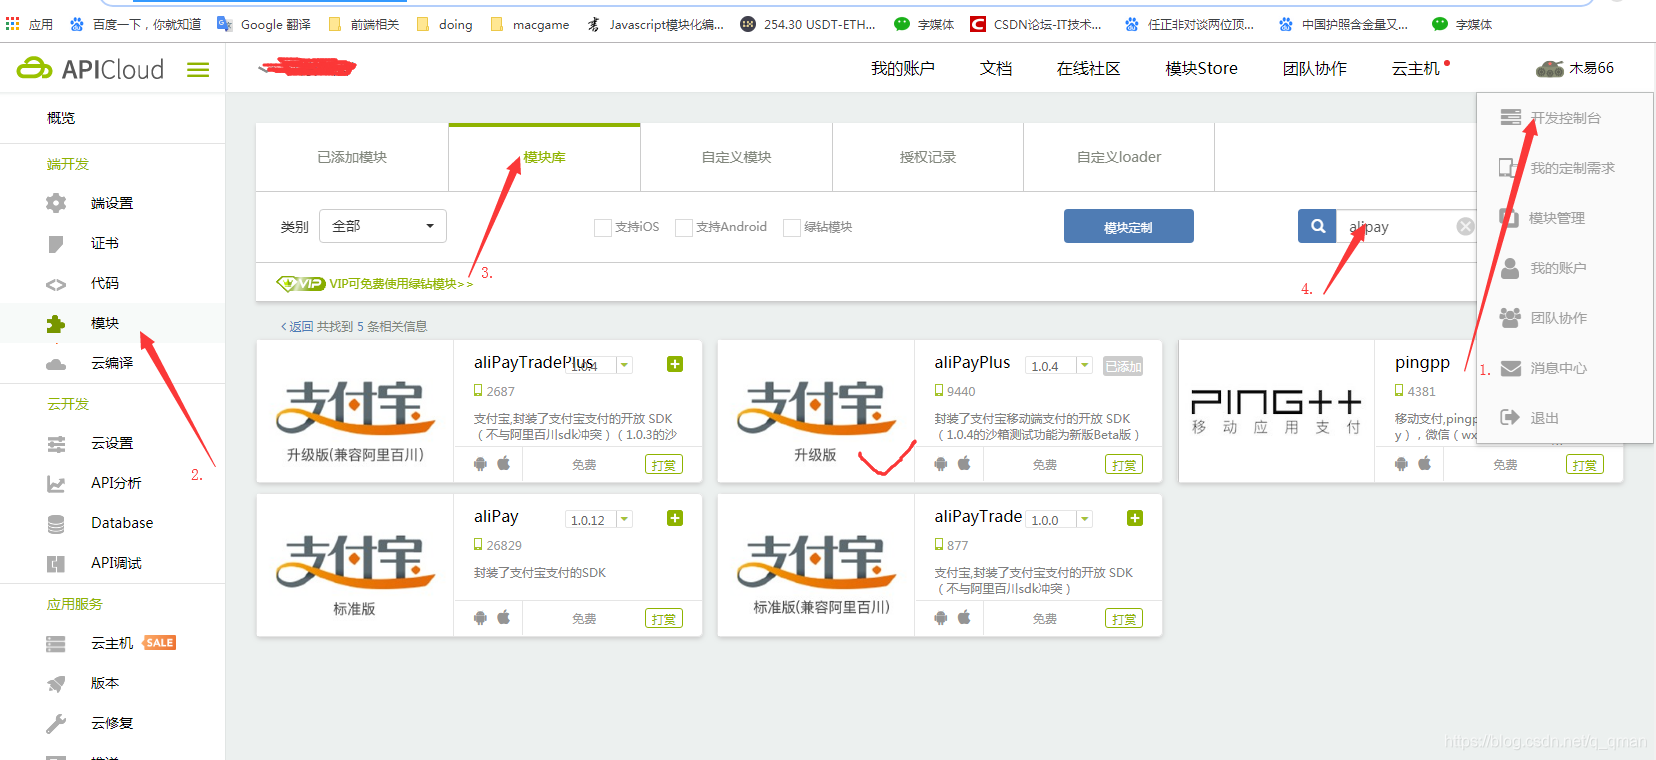Screen dimensions: 1656x760
Task: Open the doing bookmarks folder
Action: coord(444,24)
